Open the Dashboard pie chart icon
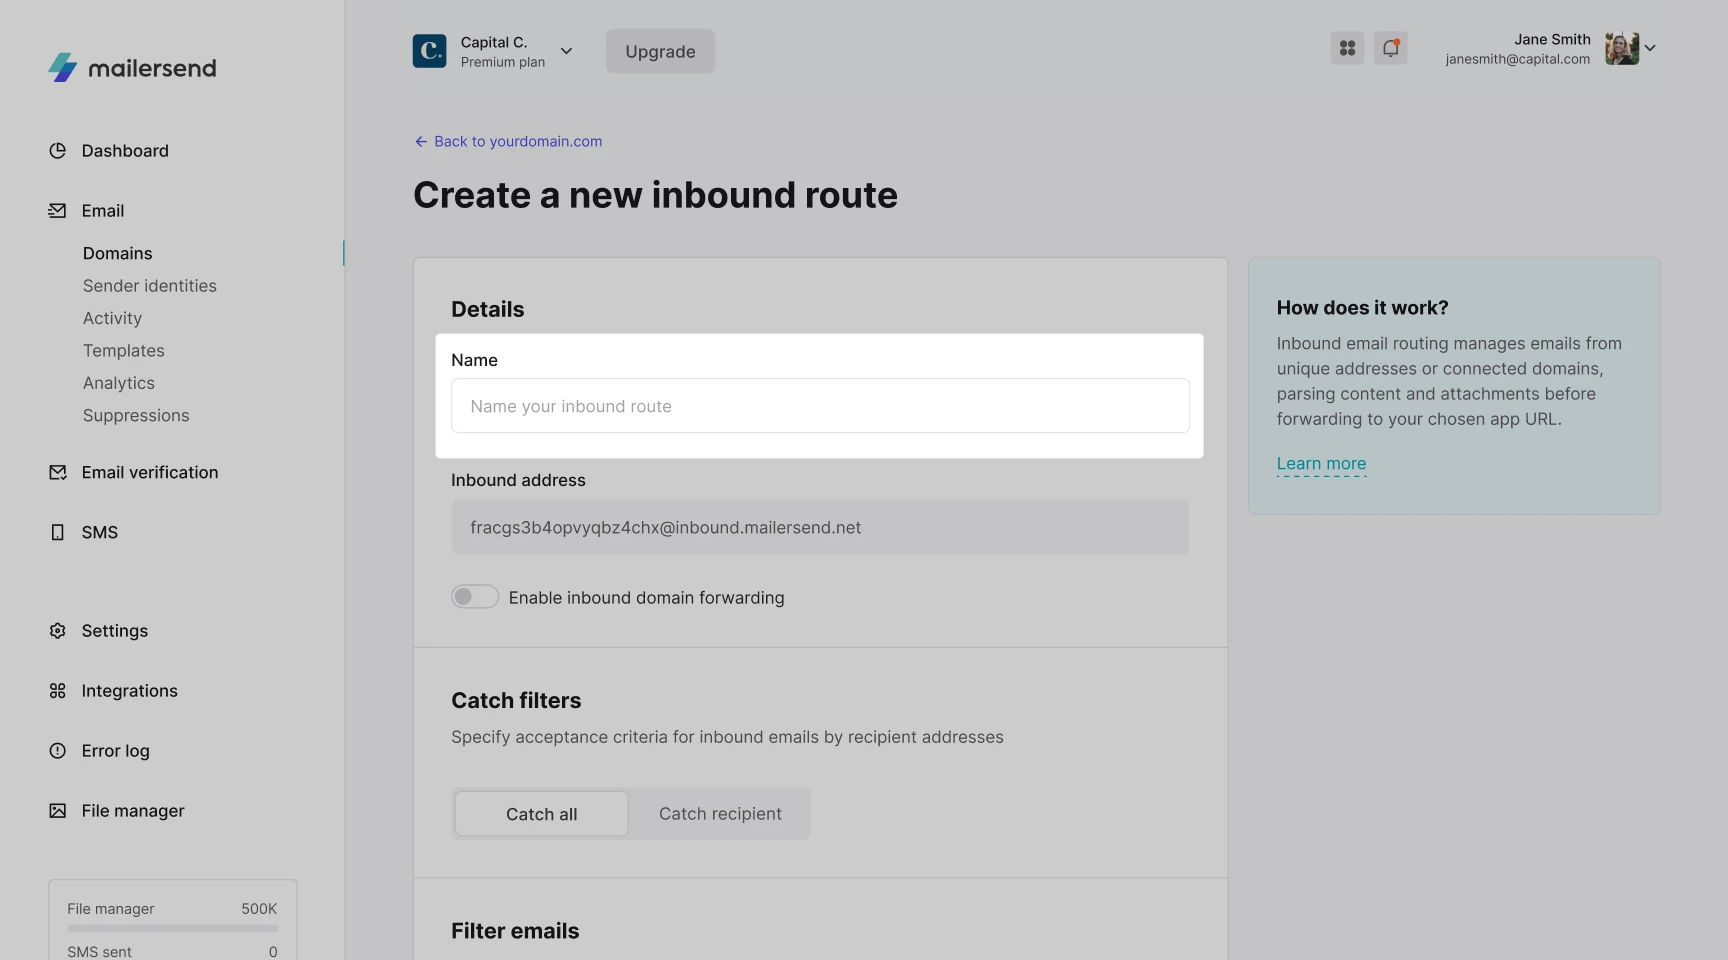Image resolution: width=1728 pixels, height=960 pixels. coord(58,151)
